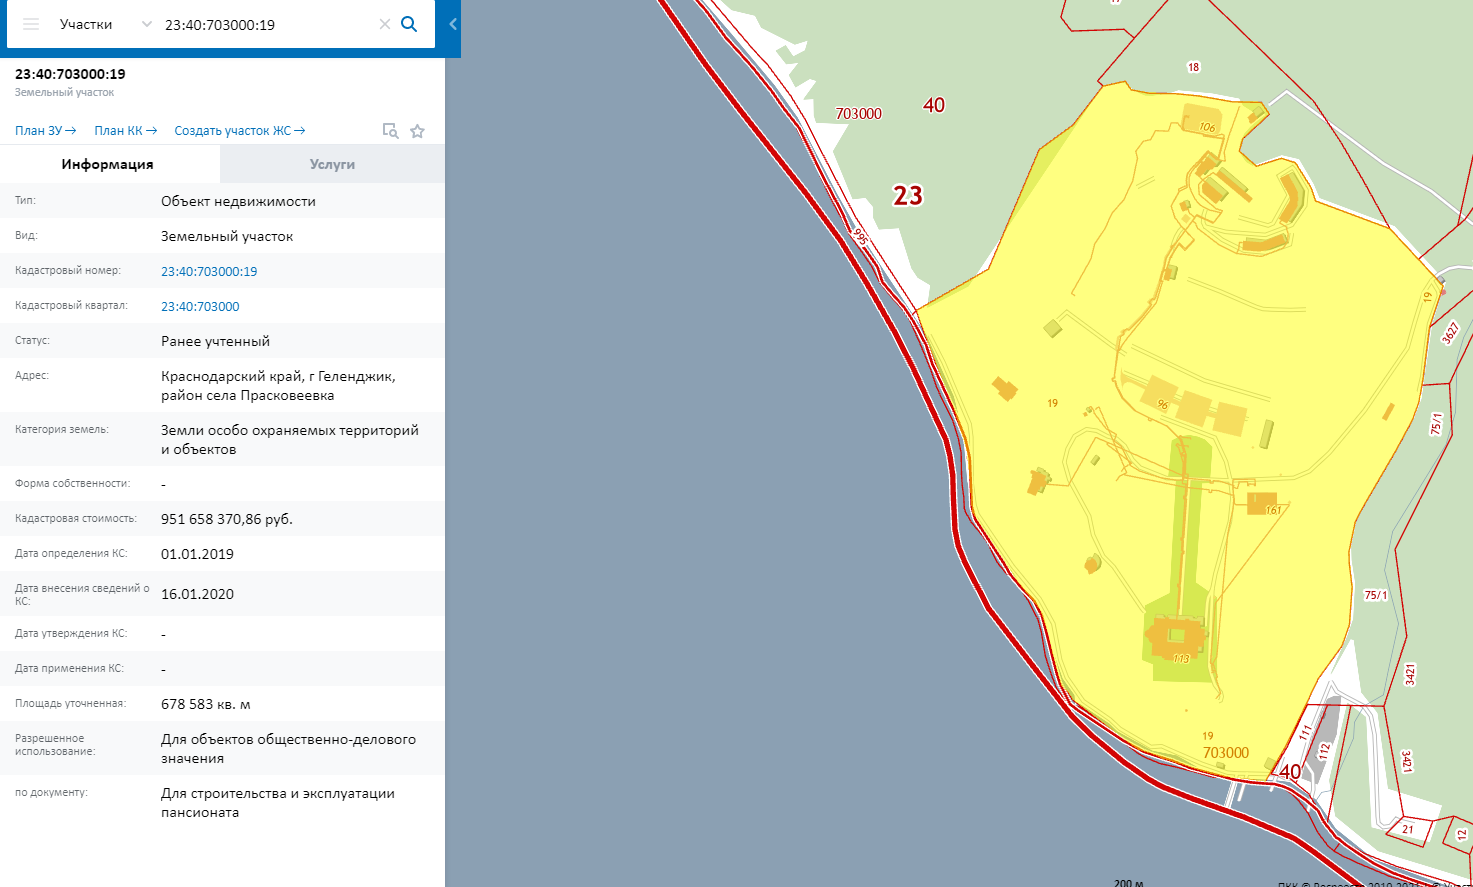This screenshot has height=887, width=1473.
Task: Add parcel to favorites star icon
Action: coord(418,131)
